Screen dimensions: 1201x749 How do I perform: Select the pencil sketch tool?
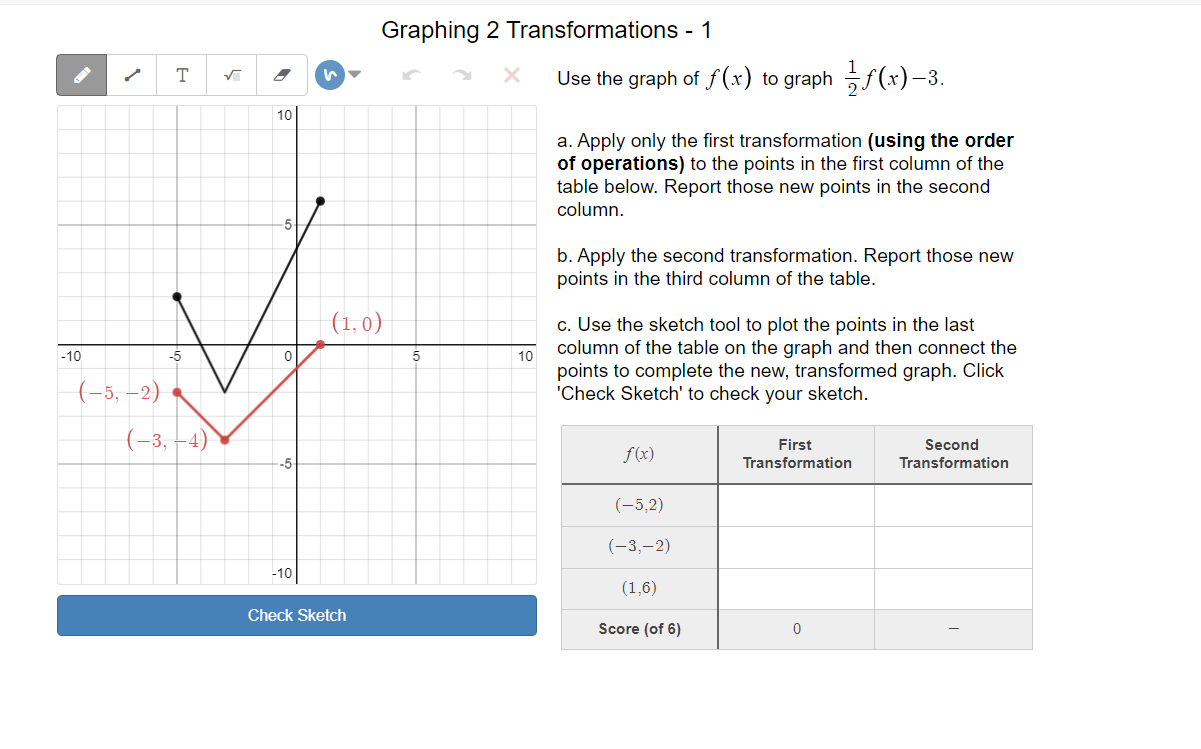click(x=81, y=75)
